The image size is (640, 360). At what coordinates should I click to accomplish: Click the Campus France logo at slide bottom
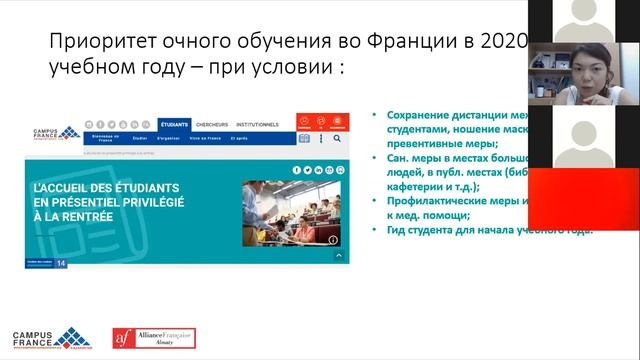click(52, 338)
